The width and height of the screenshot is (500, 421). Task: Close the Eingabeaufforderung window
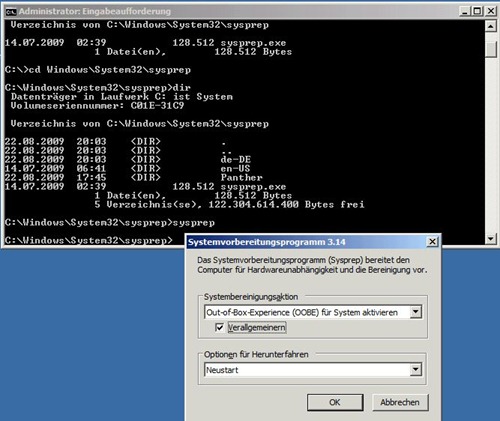pyautogui.click(x=491, y=11)
